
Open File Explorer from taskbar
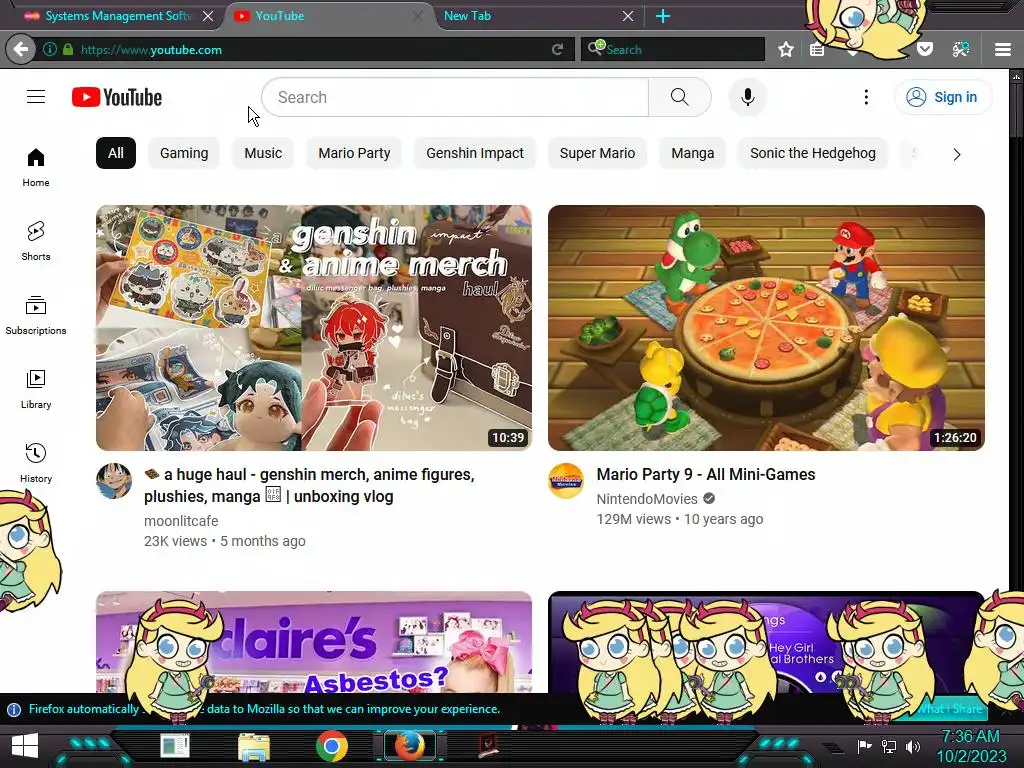[254, 747]
